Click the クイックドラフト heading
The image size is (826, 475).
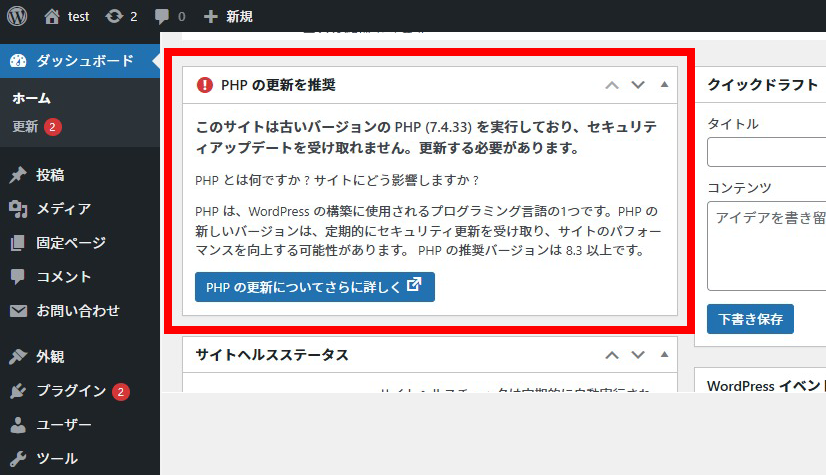tap(763, 85)
